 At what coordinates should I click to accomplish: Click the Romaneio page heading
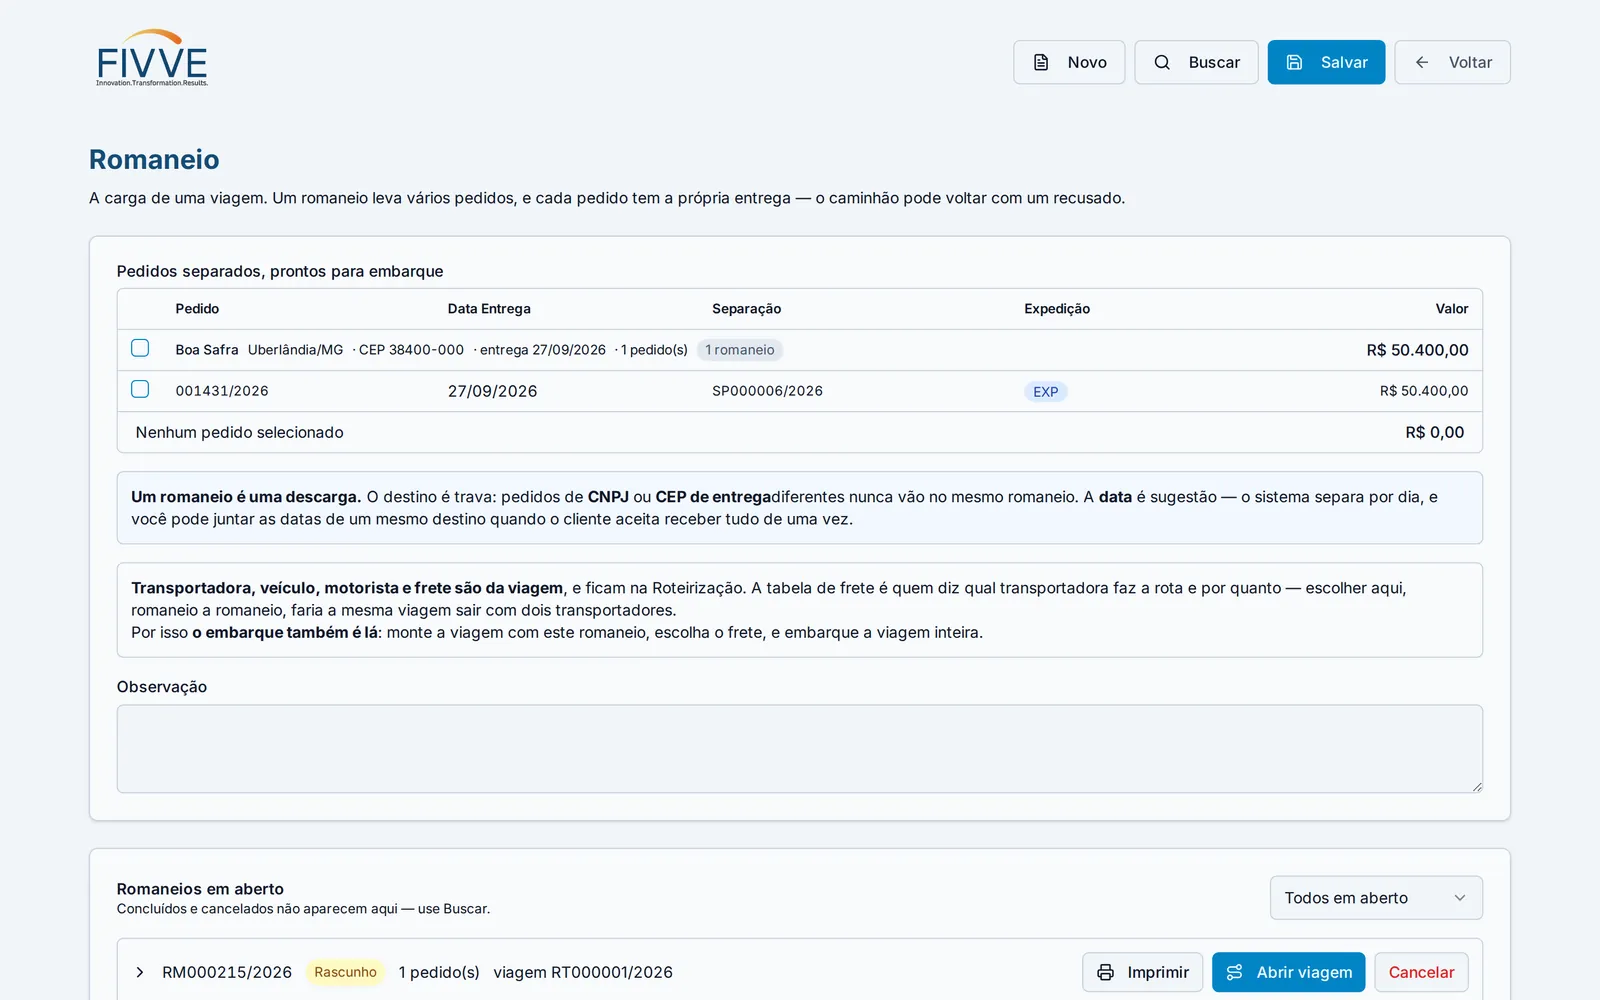154,159
